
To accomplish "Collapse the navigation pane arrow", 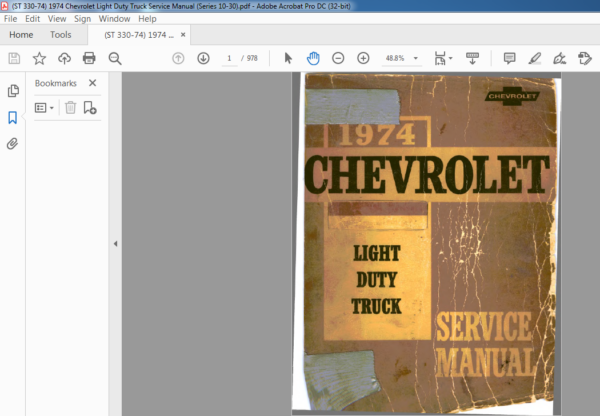I will pos(115,243).
